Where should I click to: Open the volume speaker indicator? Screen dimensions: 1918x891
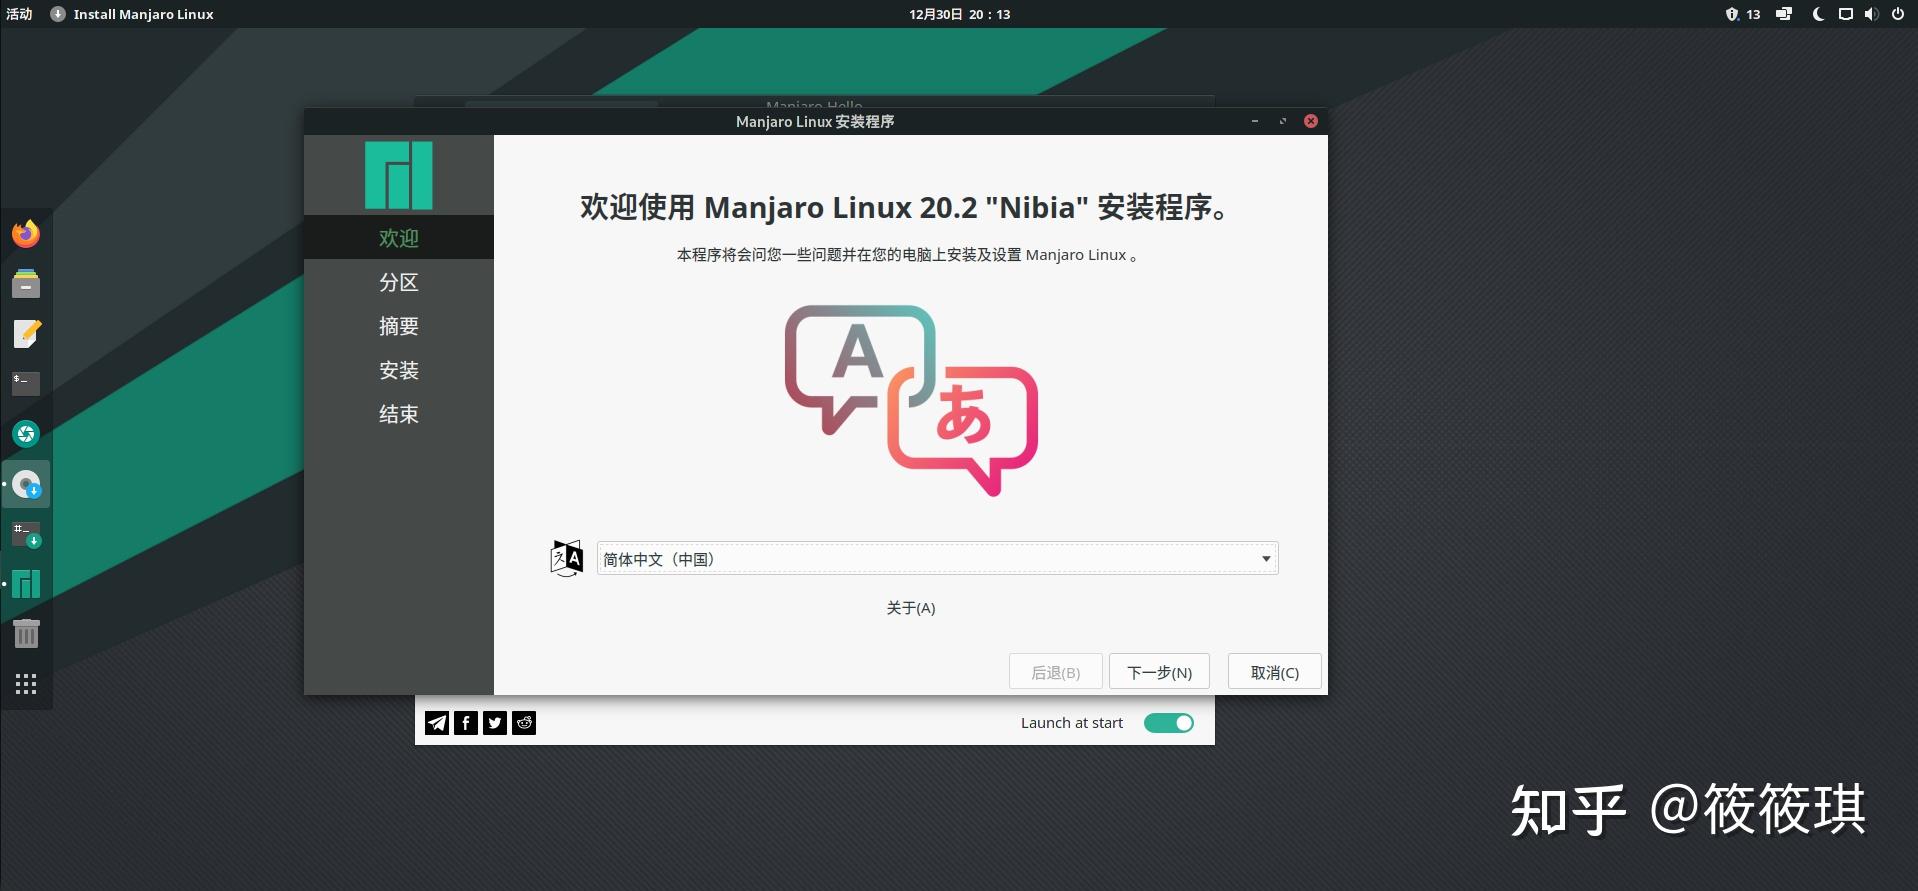click(1871, 14)
